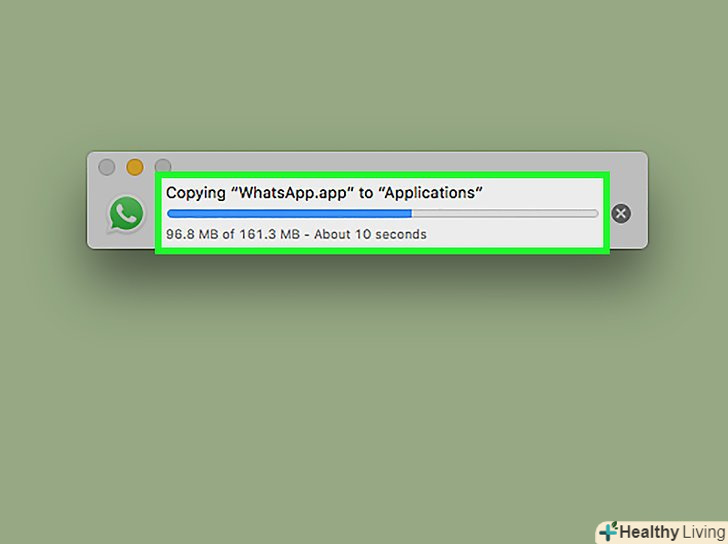Click empty title bar area of copy window

395,162
